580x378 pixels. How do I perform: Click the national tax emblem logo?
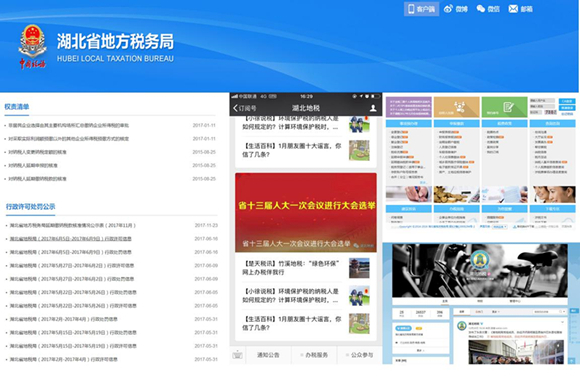(33, 47)
